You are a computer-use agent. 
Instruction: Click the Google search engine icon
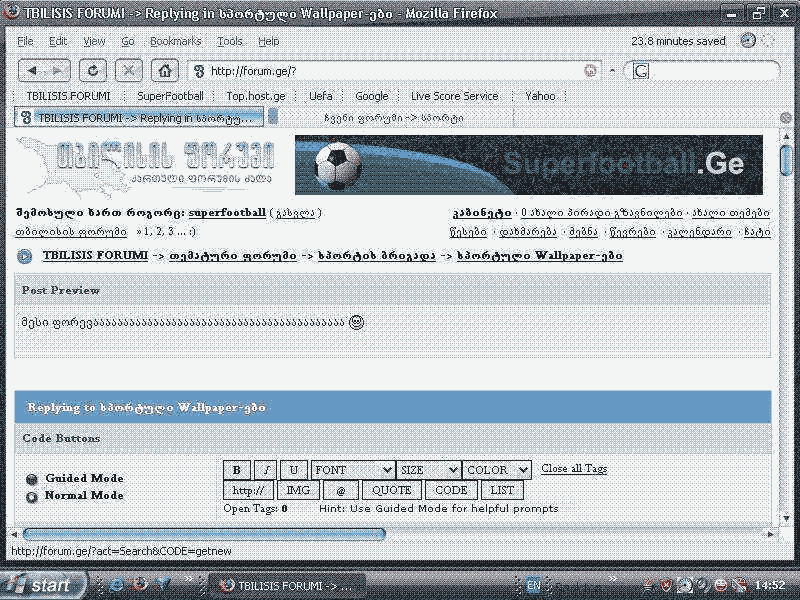click(x=641, y=71)
